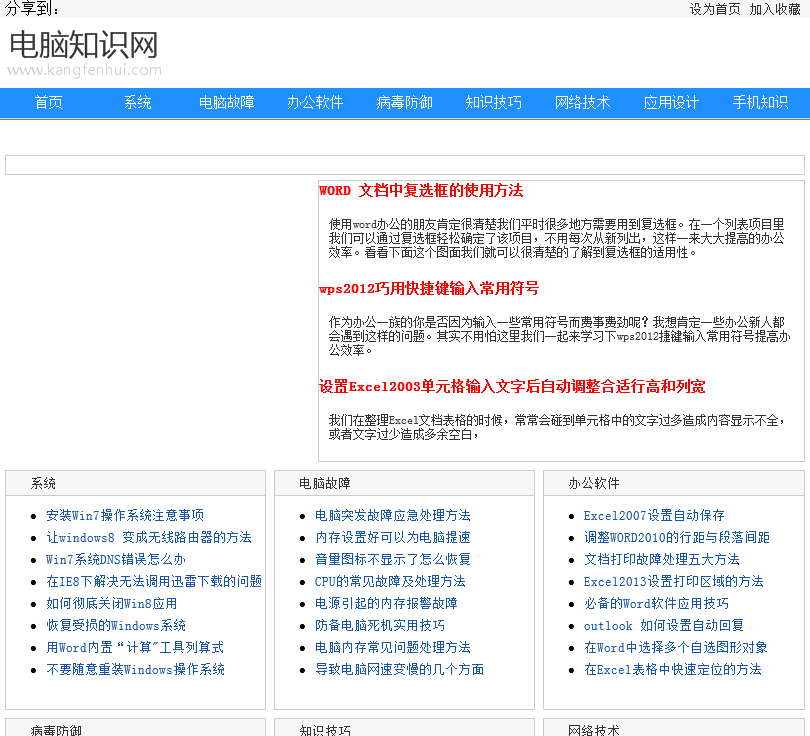Click the 网络技术 section header at bottom
Screen dimensions: 810x736
(x=594, y=730)
